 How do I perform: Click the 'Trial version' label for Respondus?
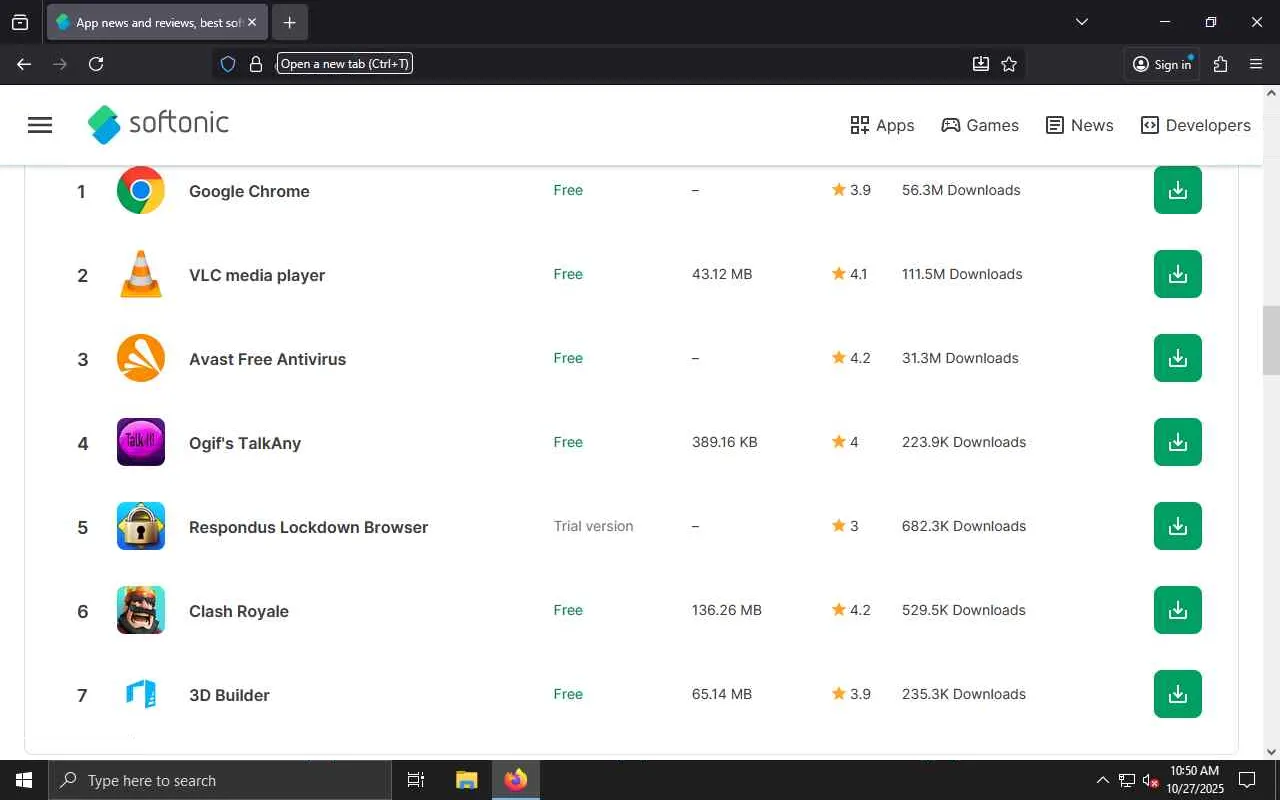(594, 526)
